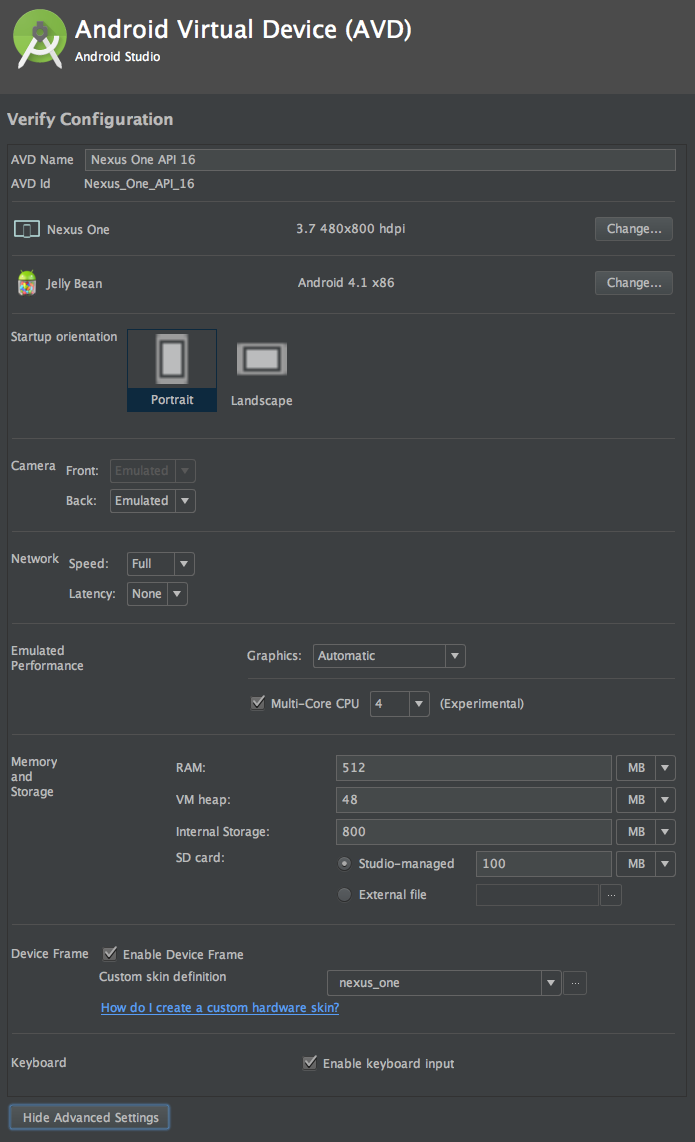Disable the Multi-Core CPU checkbox
Viewport: 695px width, 1142px height.
(x=258, y=704)
